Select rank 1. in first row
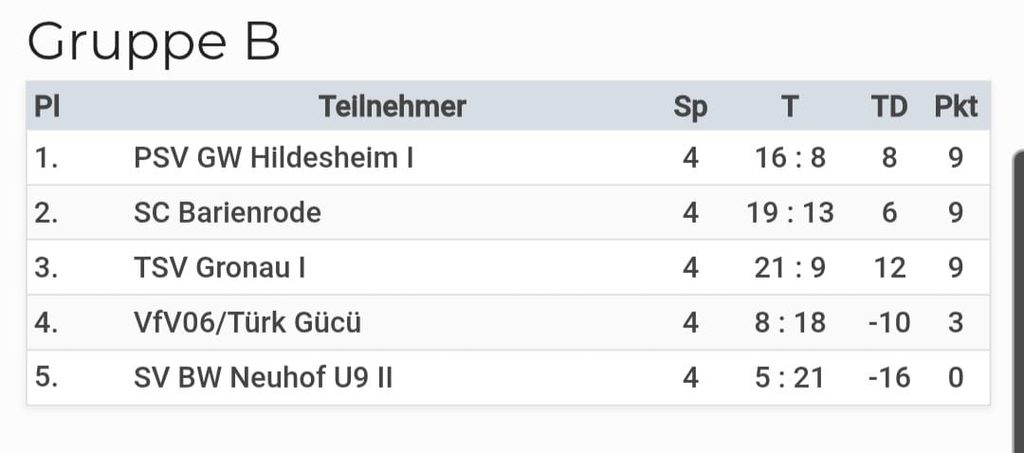The width and height of the screenshot is (1024, 453). coord(46,158)
